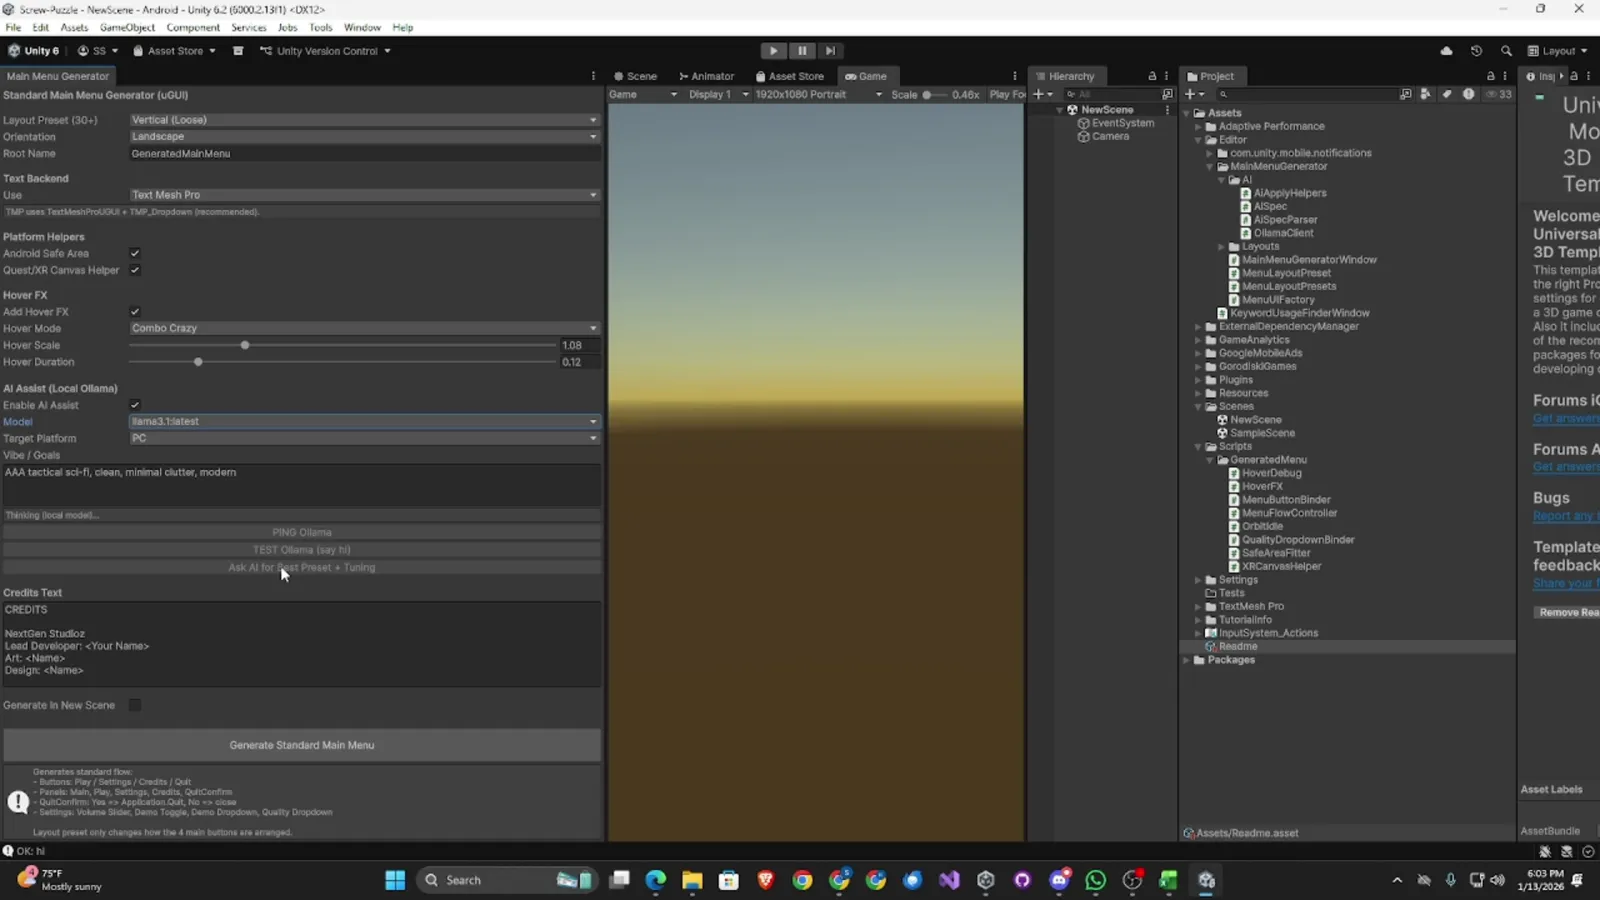Disable the Enable AI Assist checkbox
Image resolution: width=1600 pixels, height=900 pixels.
(135, 405)
